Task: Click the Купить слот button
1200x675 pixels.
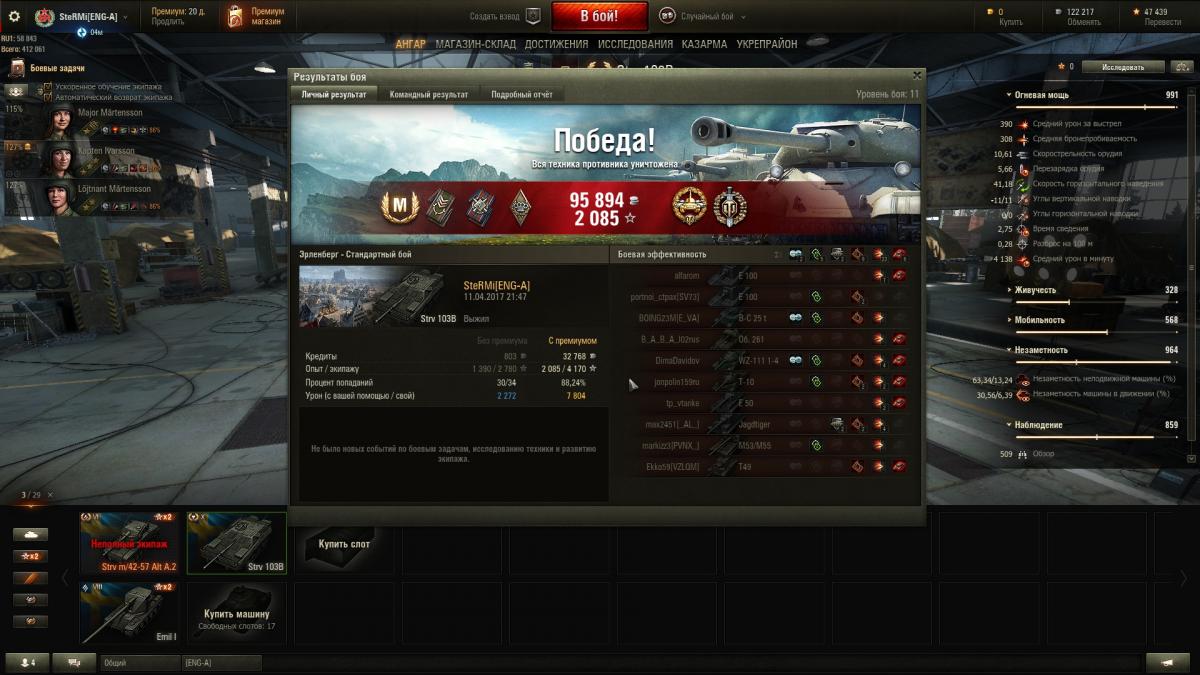Action: coord(344,544)
